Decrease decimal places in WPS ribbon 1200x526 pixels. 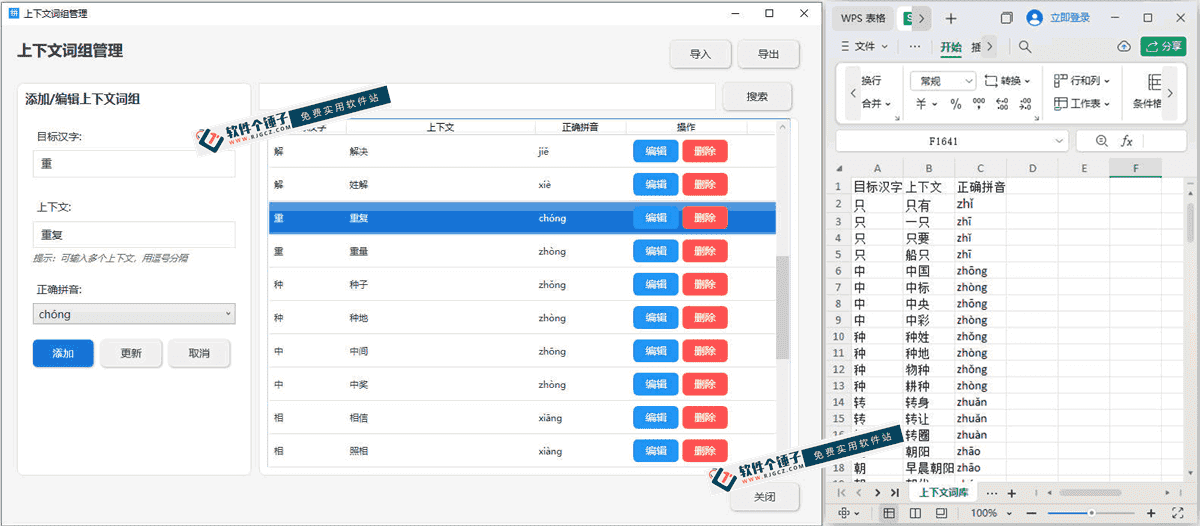1026,104
